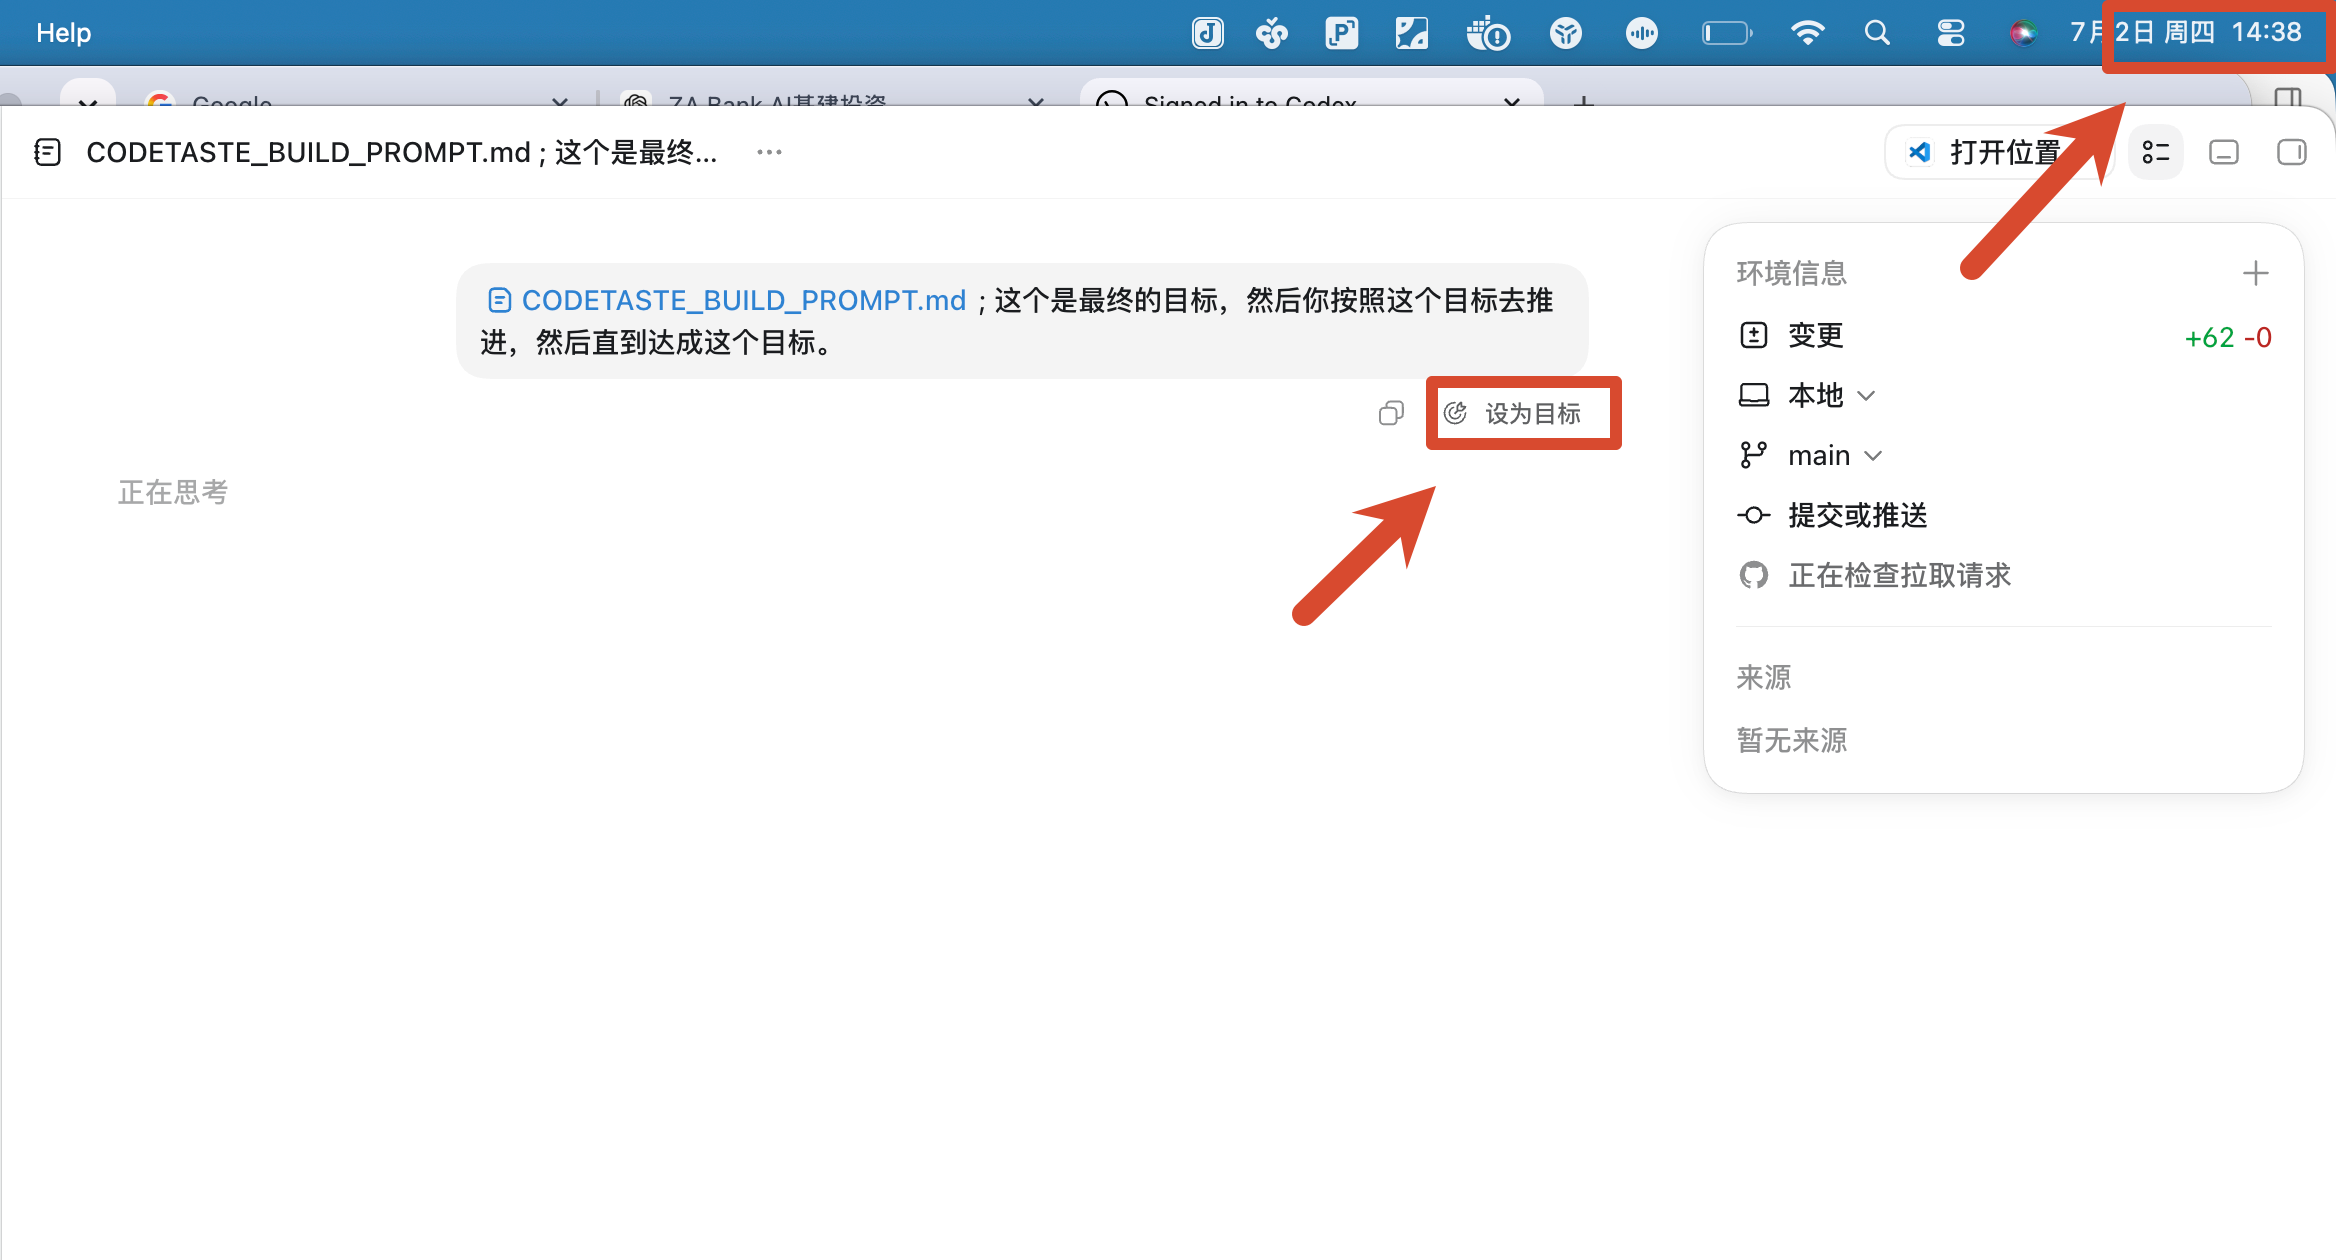Viewport: 2336px width, 1260px height.
Task: Click the P parking-style menu bar icon
Action: (x=1341, y=33)
